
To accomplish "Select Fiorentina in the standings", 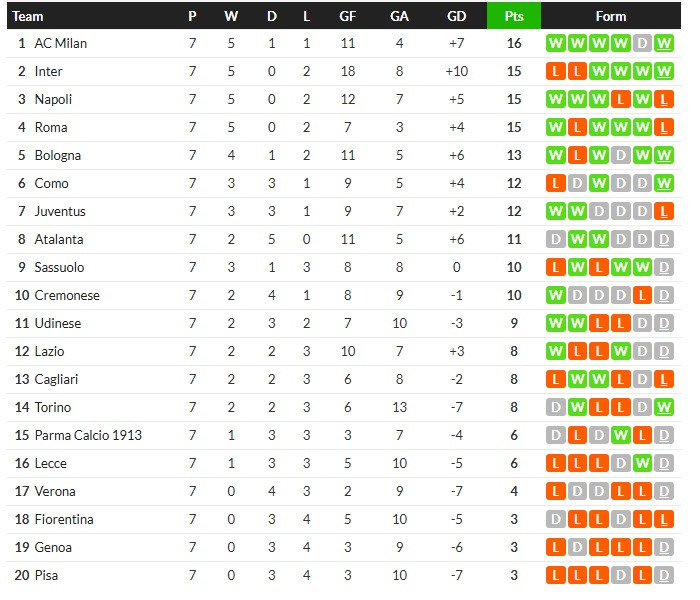I will tap(64, 520).
